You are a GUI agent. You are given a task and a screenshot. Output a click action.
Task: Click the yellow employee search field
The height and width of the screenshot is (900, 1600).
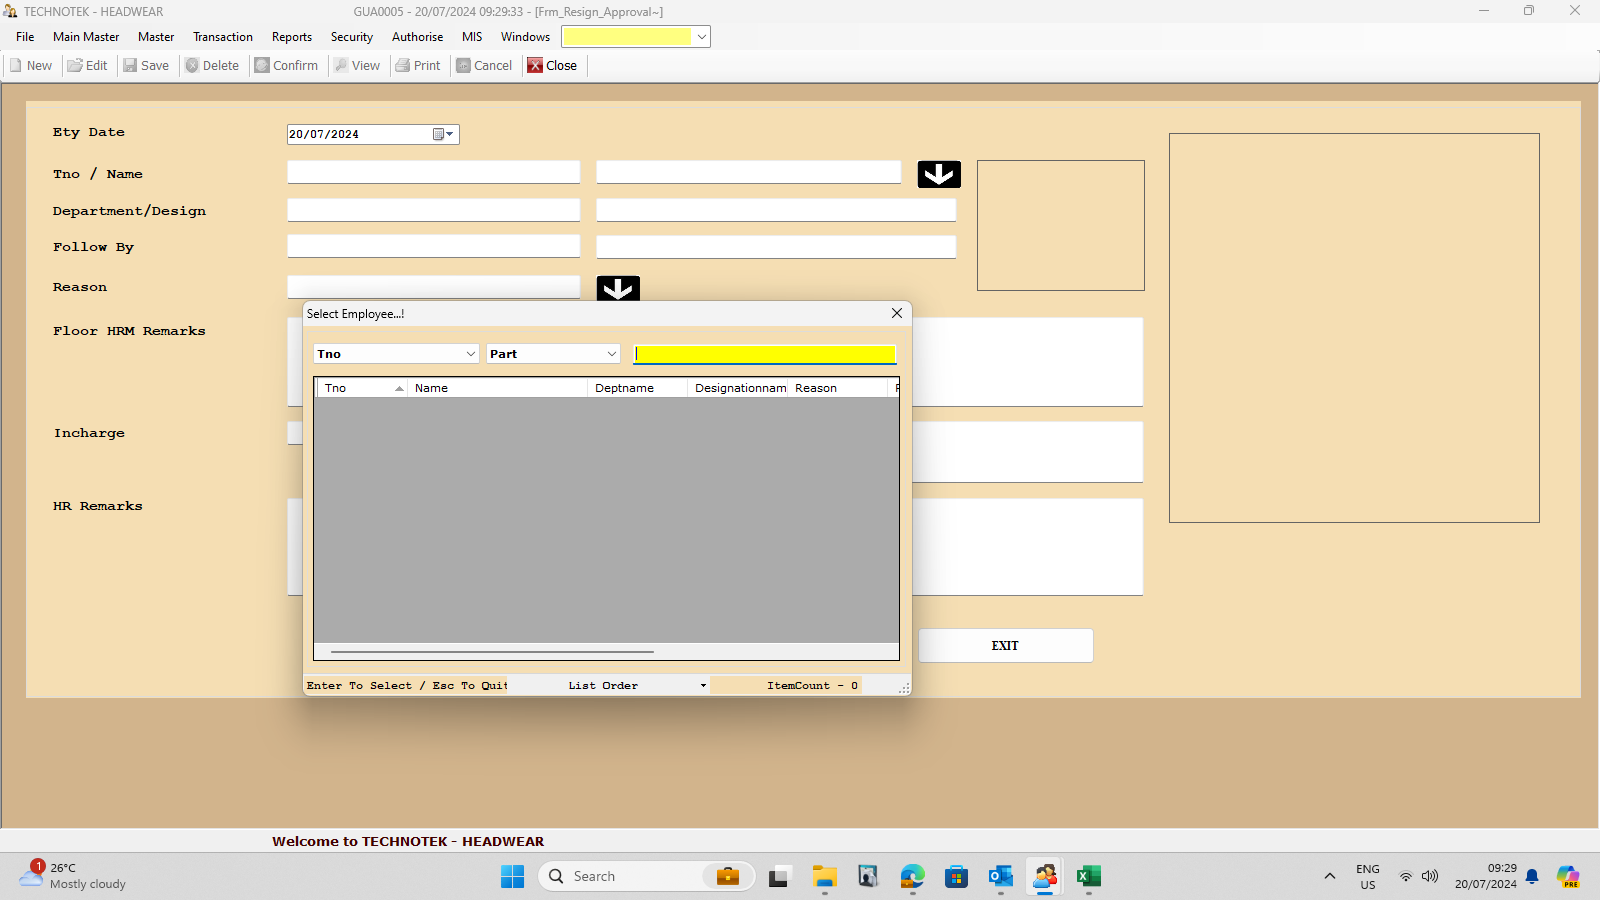click(x=765, y=354)
